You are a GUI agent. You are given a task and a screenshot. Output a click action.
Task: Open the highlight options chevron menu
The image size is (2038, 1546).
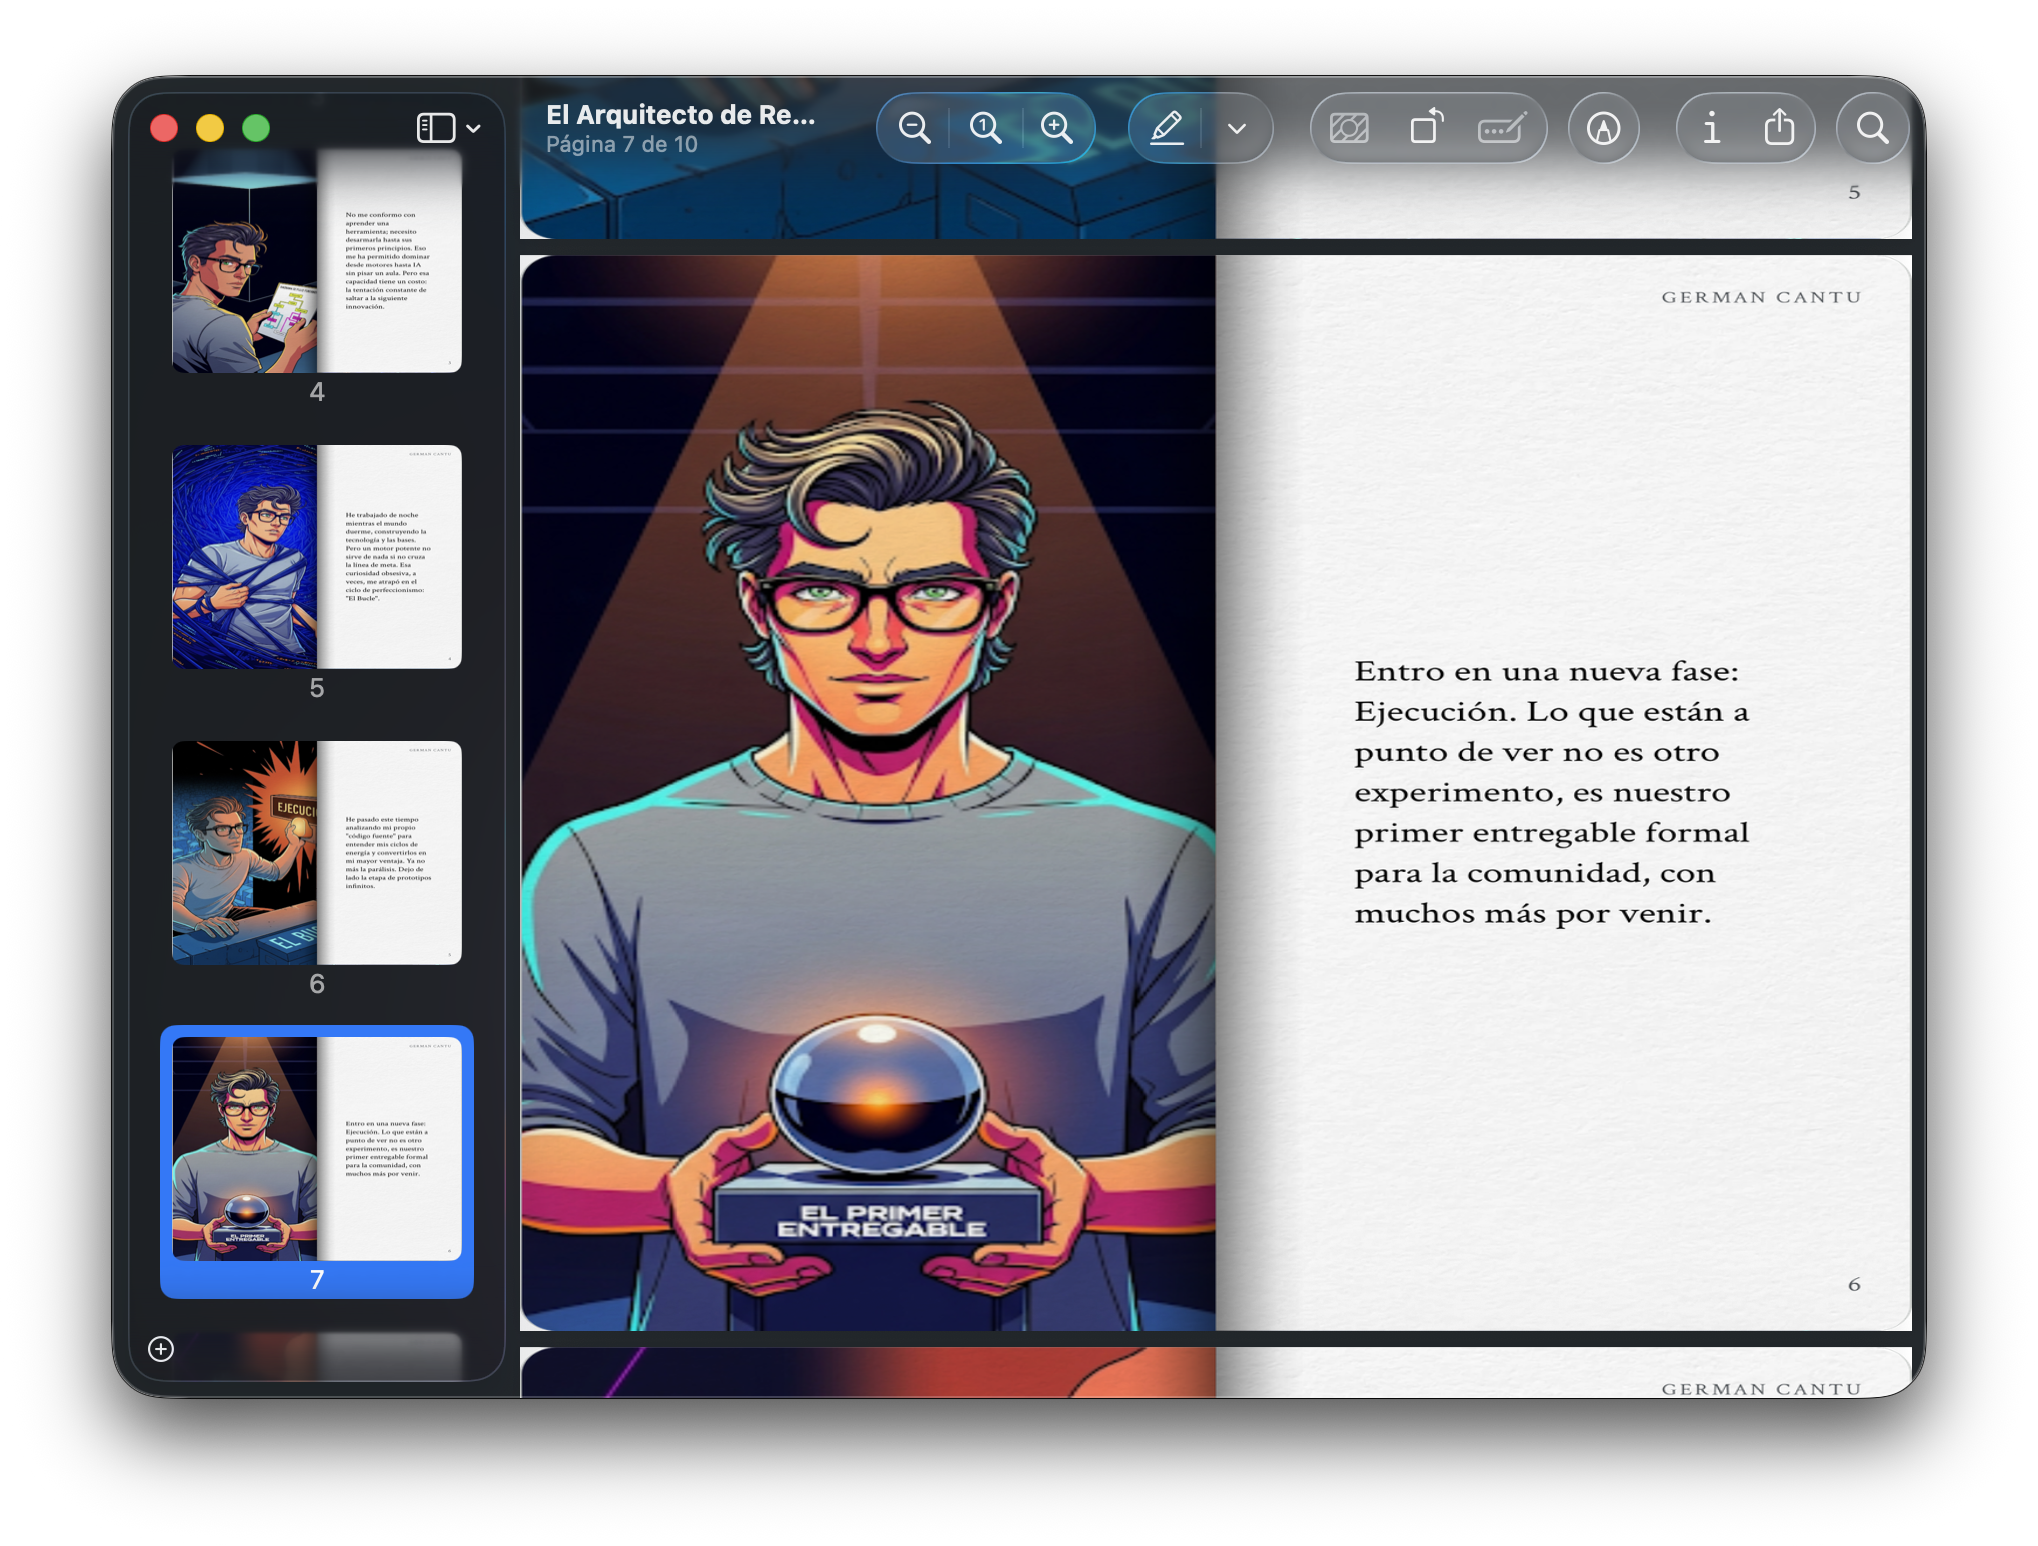1237,128
